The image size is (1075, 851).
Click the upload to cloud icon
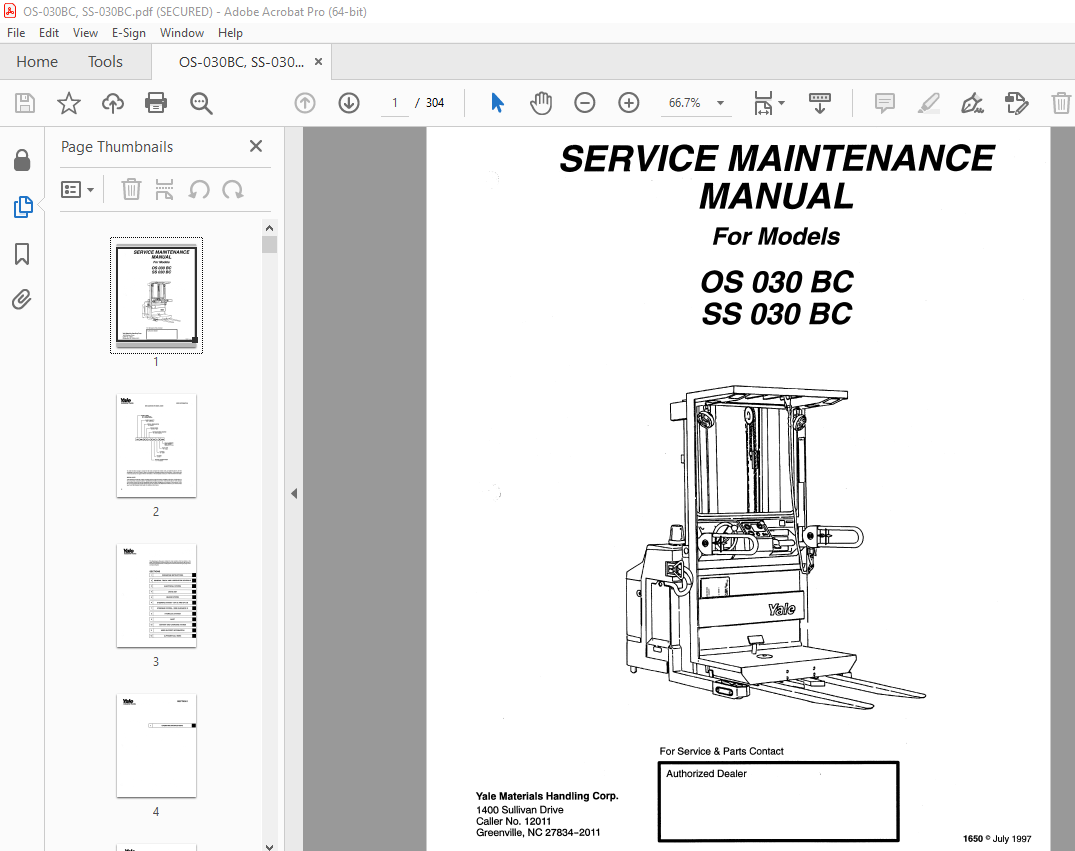[113, 104]
